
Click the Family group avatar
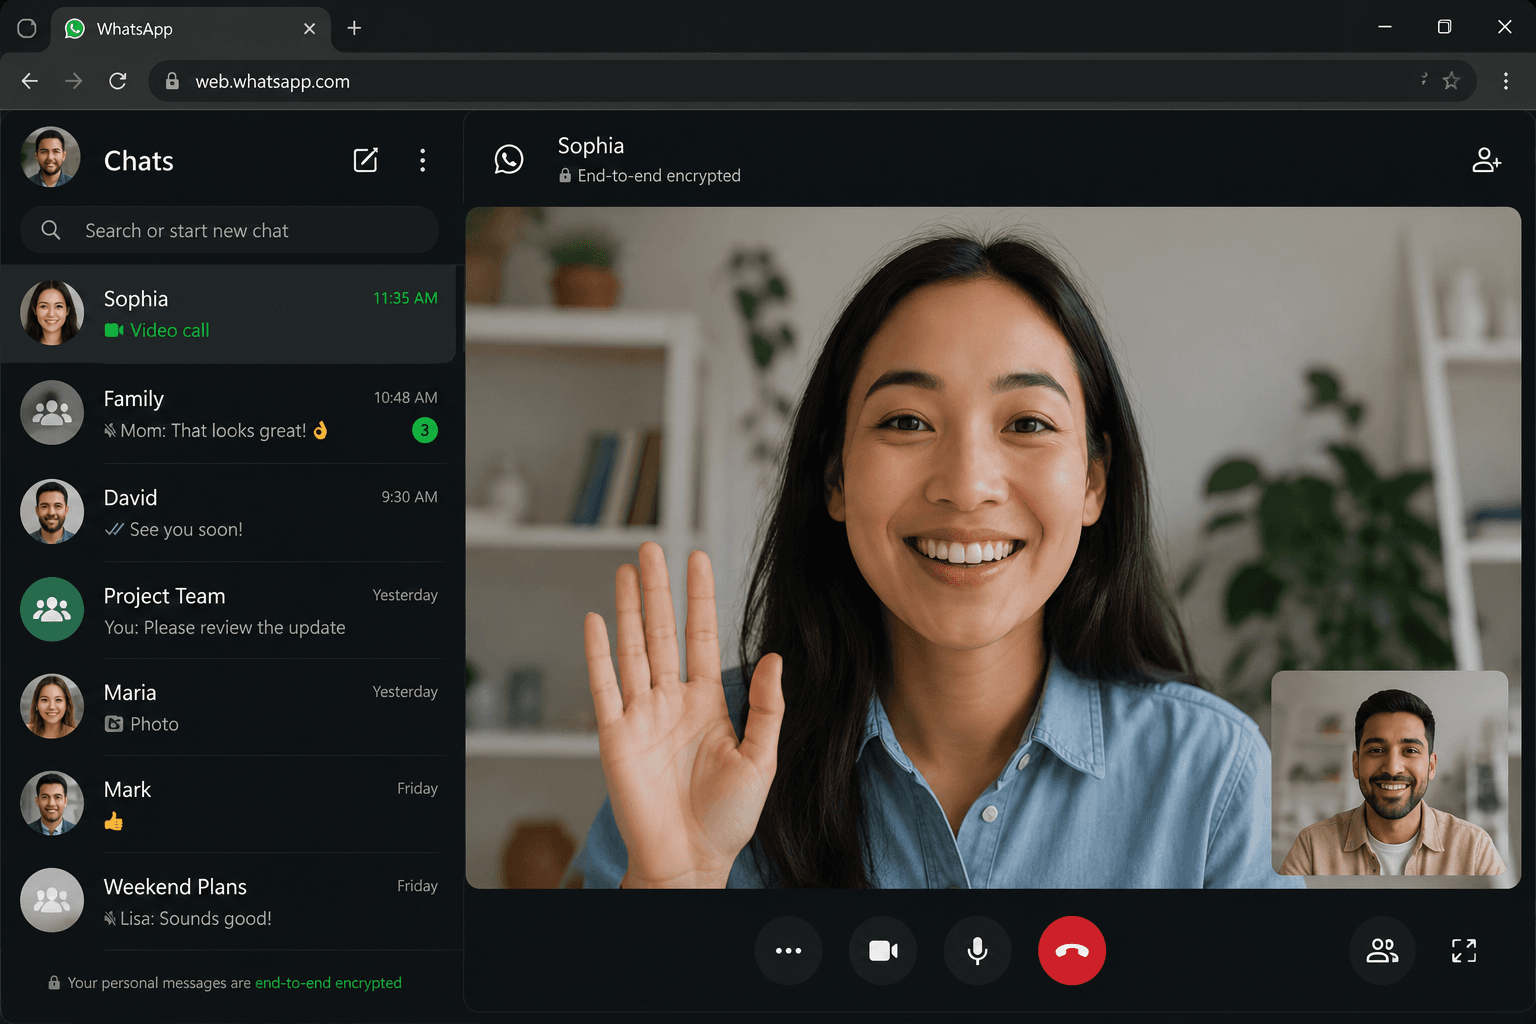point(52,412)
